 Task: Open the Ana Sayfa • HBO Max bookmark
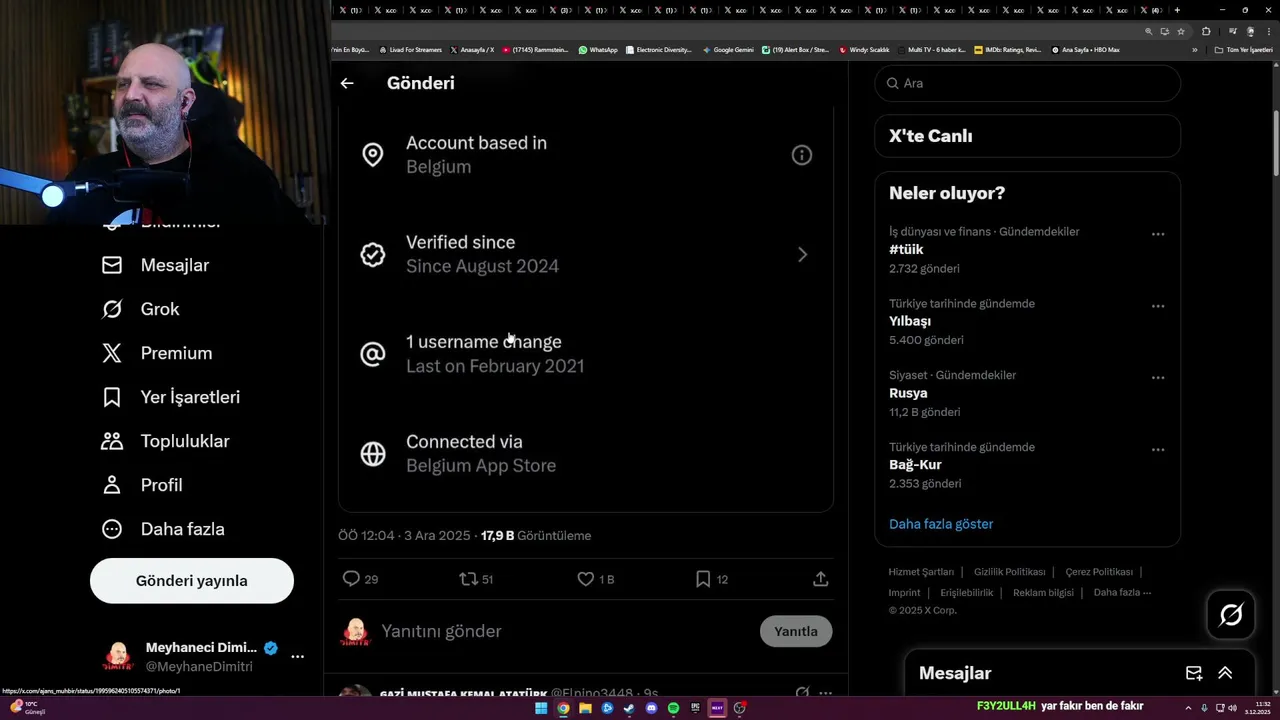point(1085,49)
